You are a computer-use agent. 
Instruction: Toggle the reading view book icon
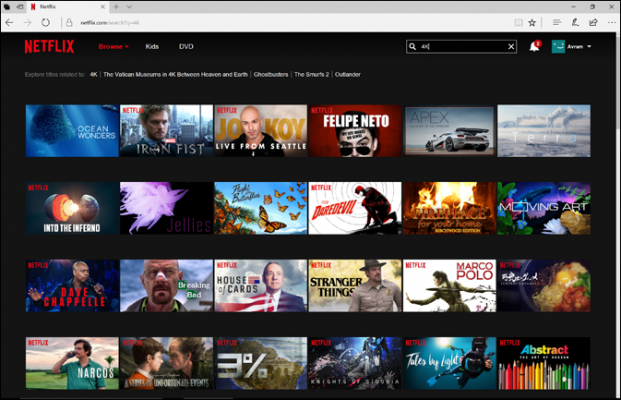click(518, 23)
